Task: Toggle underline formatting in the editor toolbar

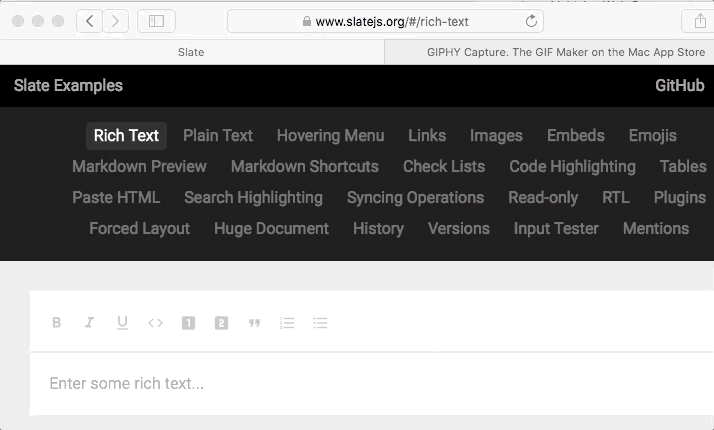Action: tap(122, 323)
